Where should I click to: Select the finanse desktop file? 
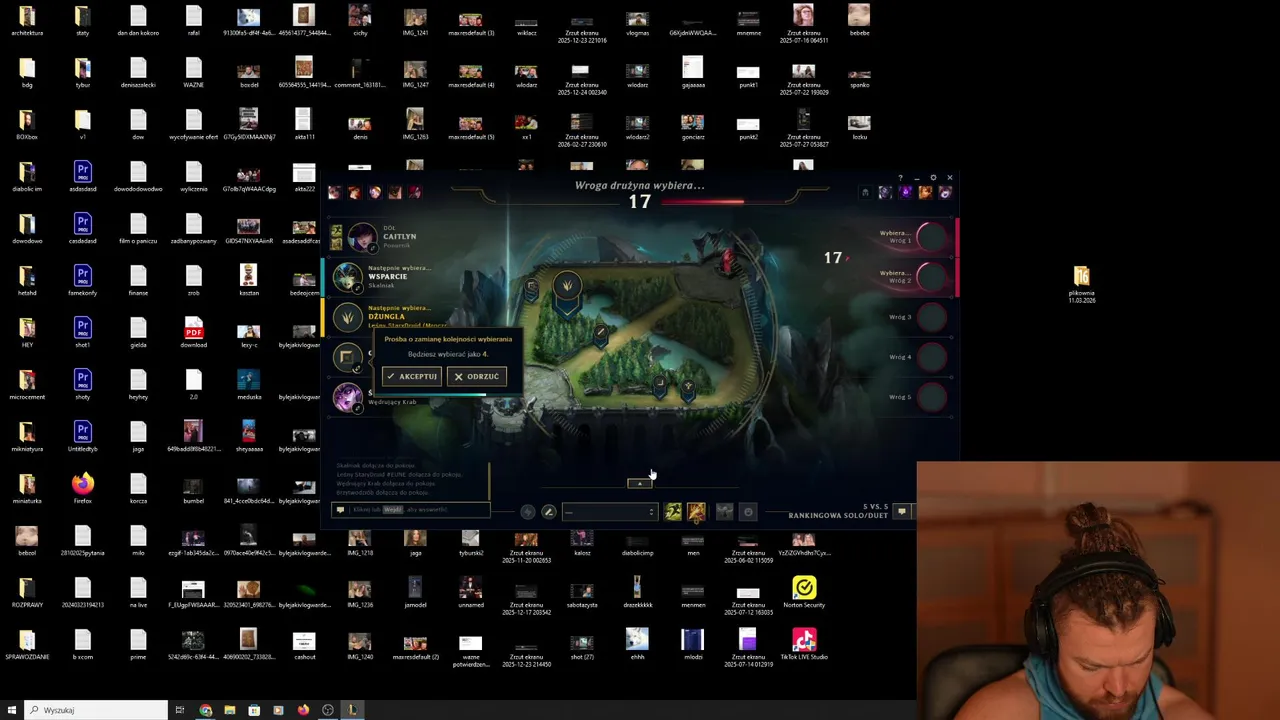click(x=138, y=281)
